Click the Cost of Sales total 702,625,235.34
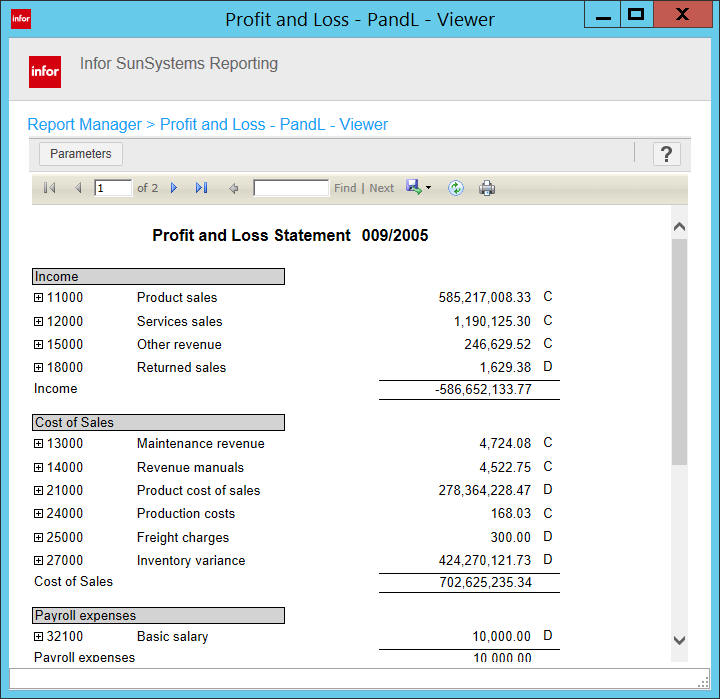 (x=485, y=582)
